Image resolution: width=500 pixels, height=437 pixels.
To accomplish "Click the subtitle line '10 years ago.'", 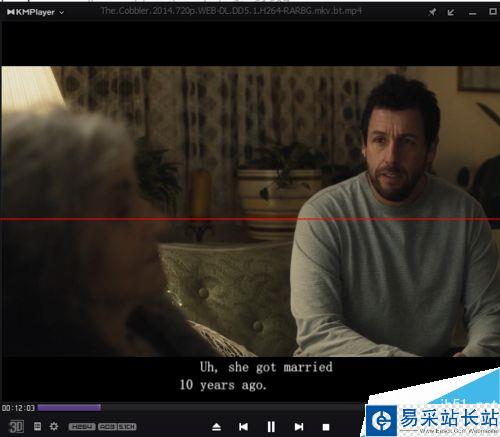I will point(223,385).
